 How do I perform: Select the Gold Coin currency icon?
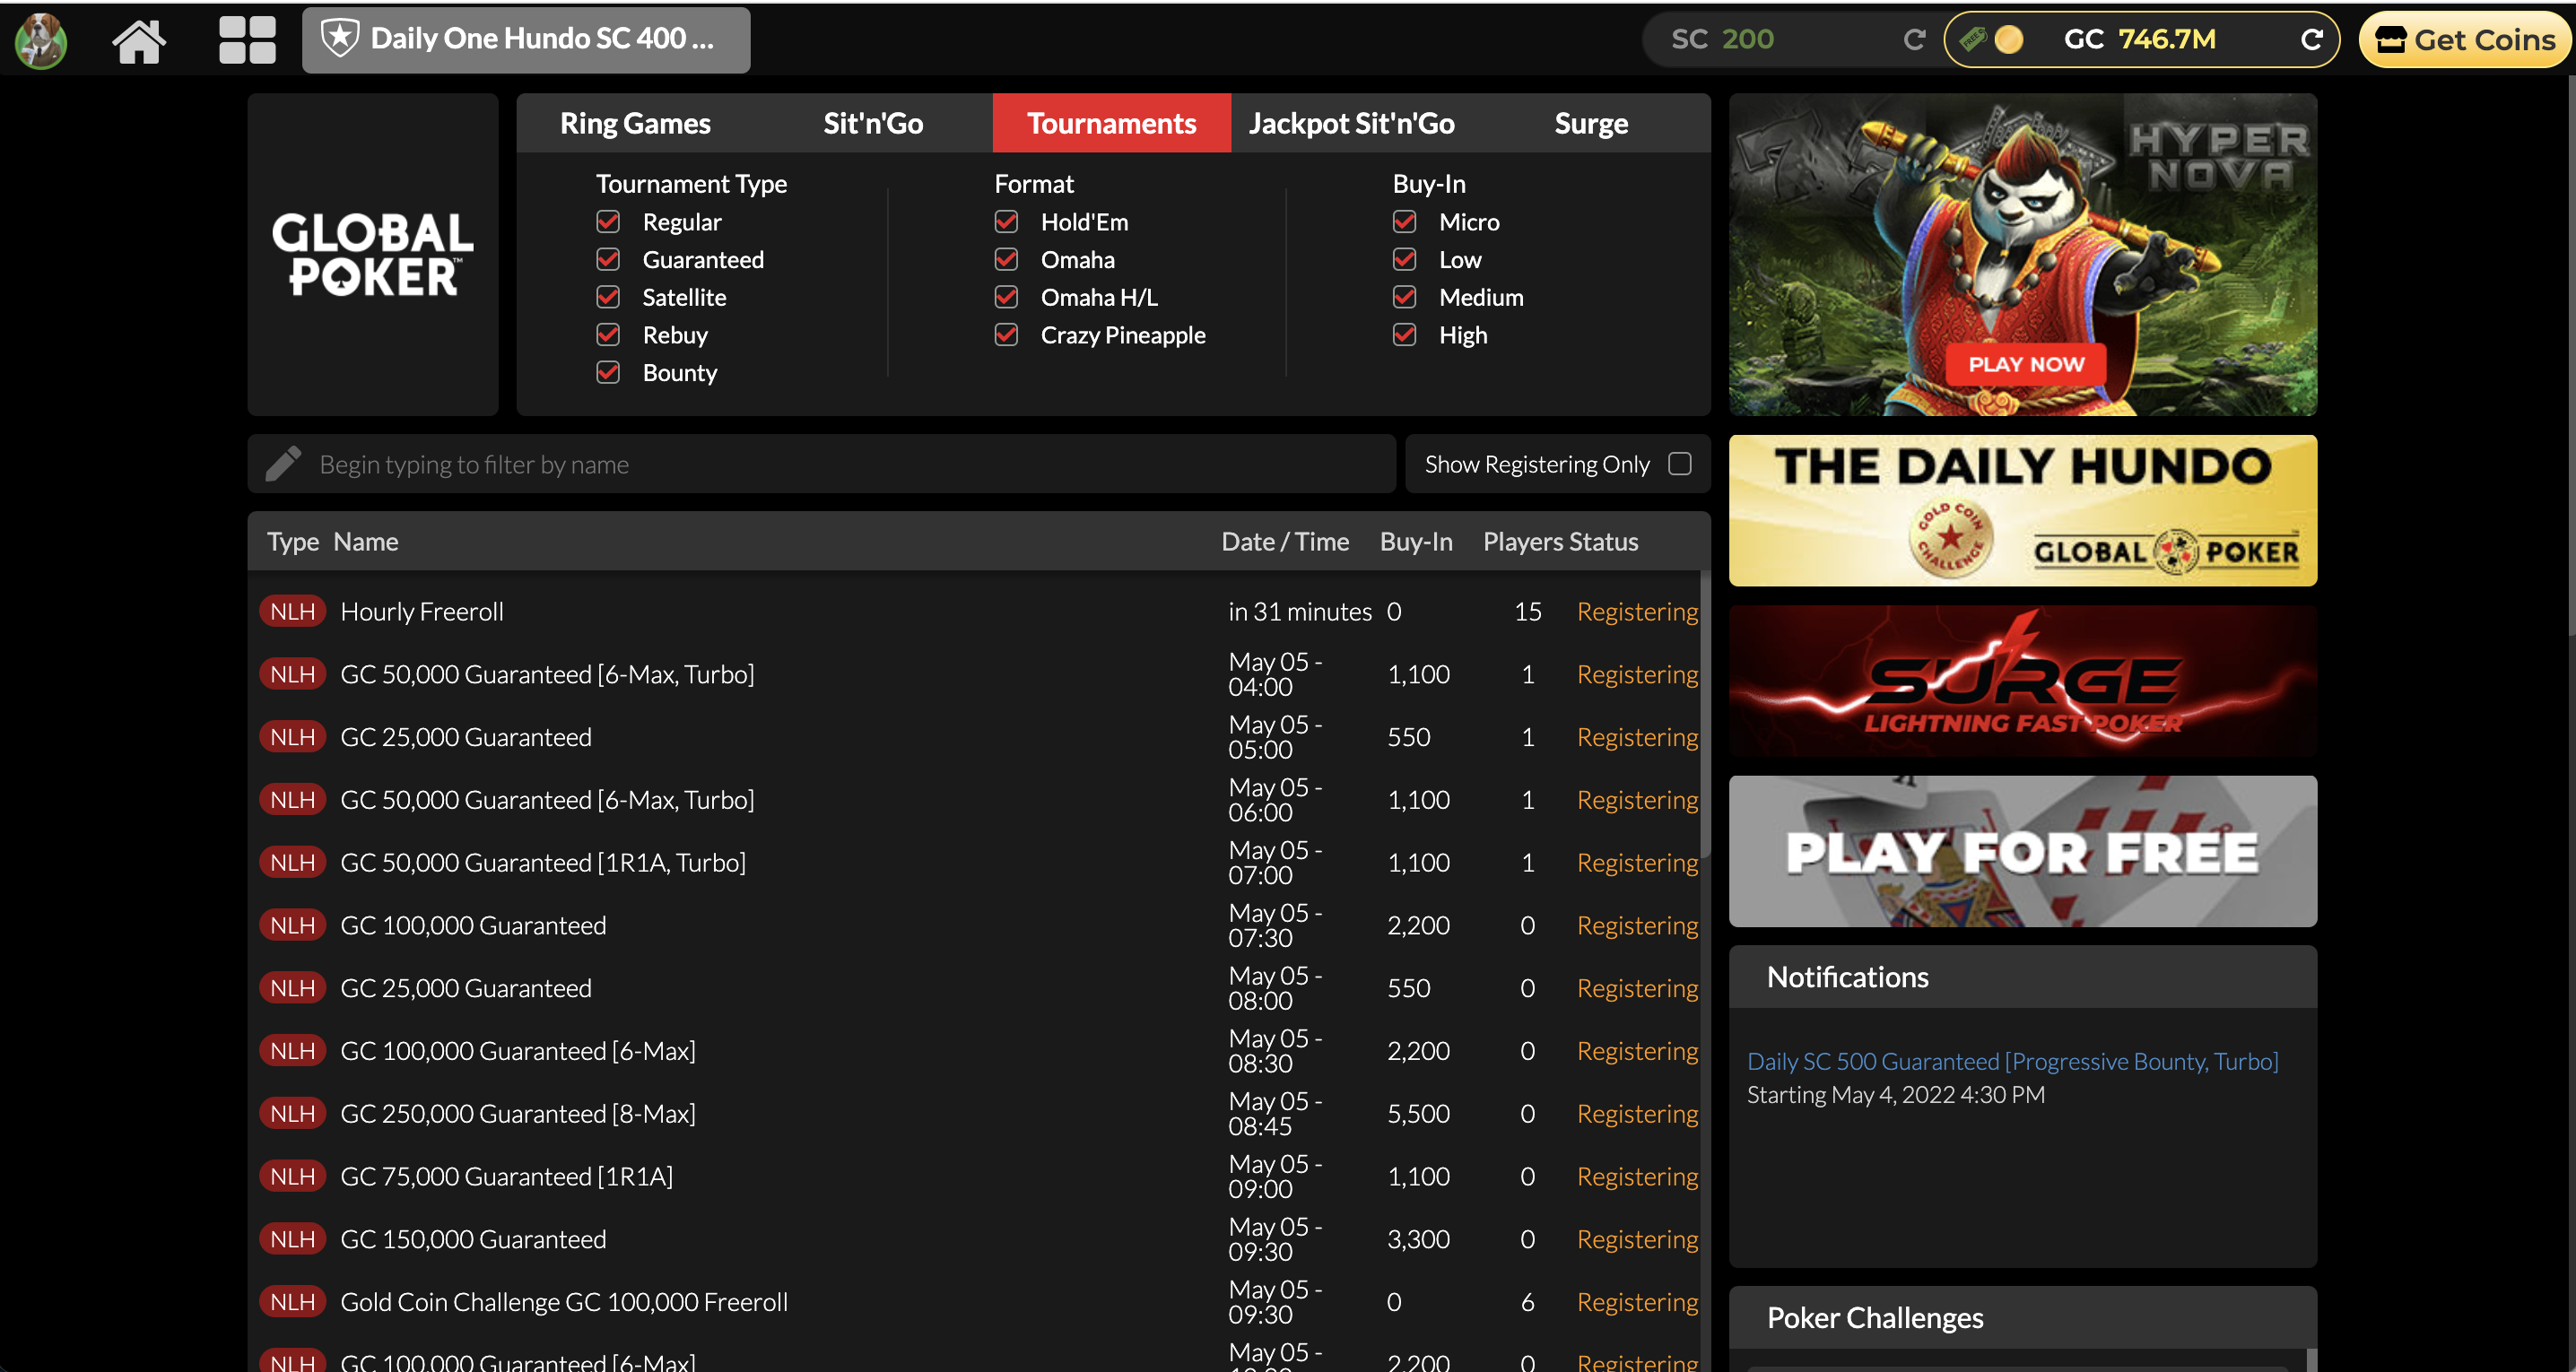tap(2009, 39)
